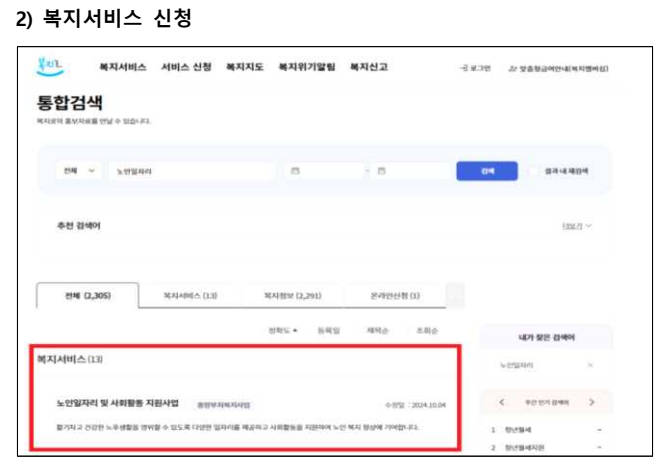Click the 중앙부처복지사업 tag
The image size is (668, 466).
tap(224, 405)
